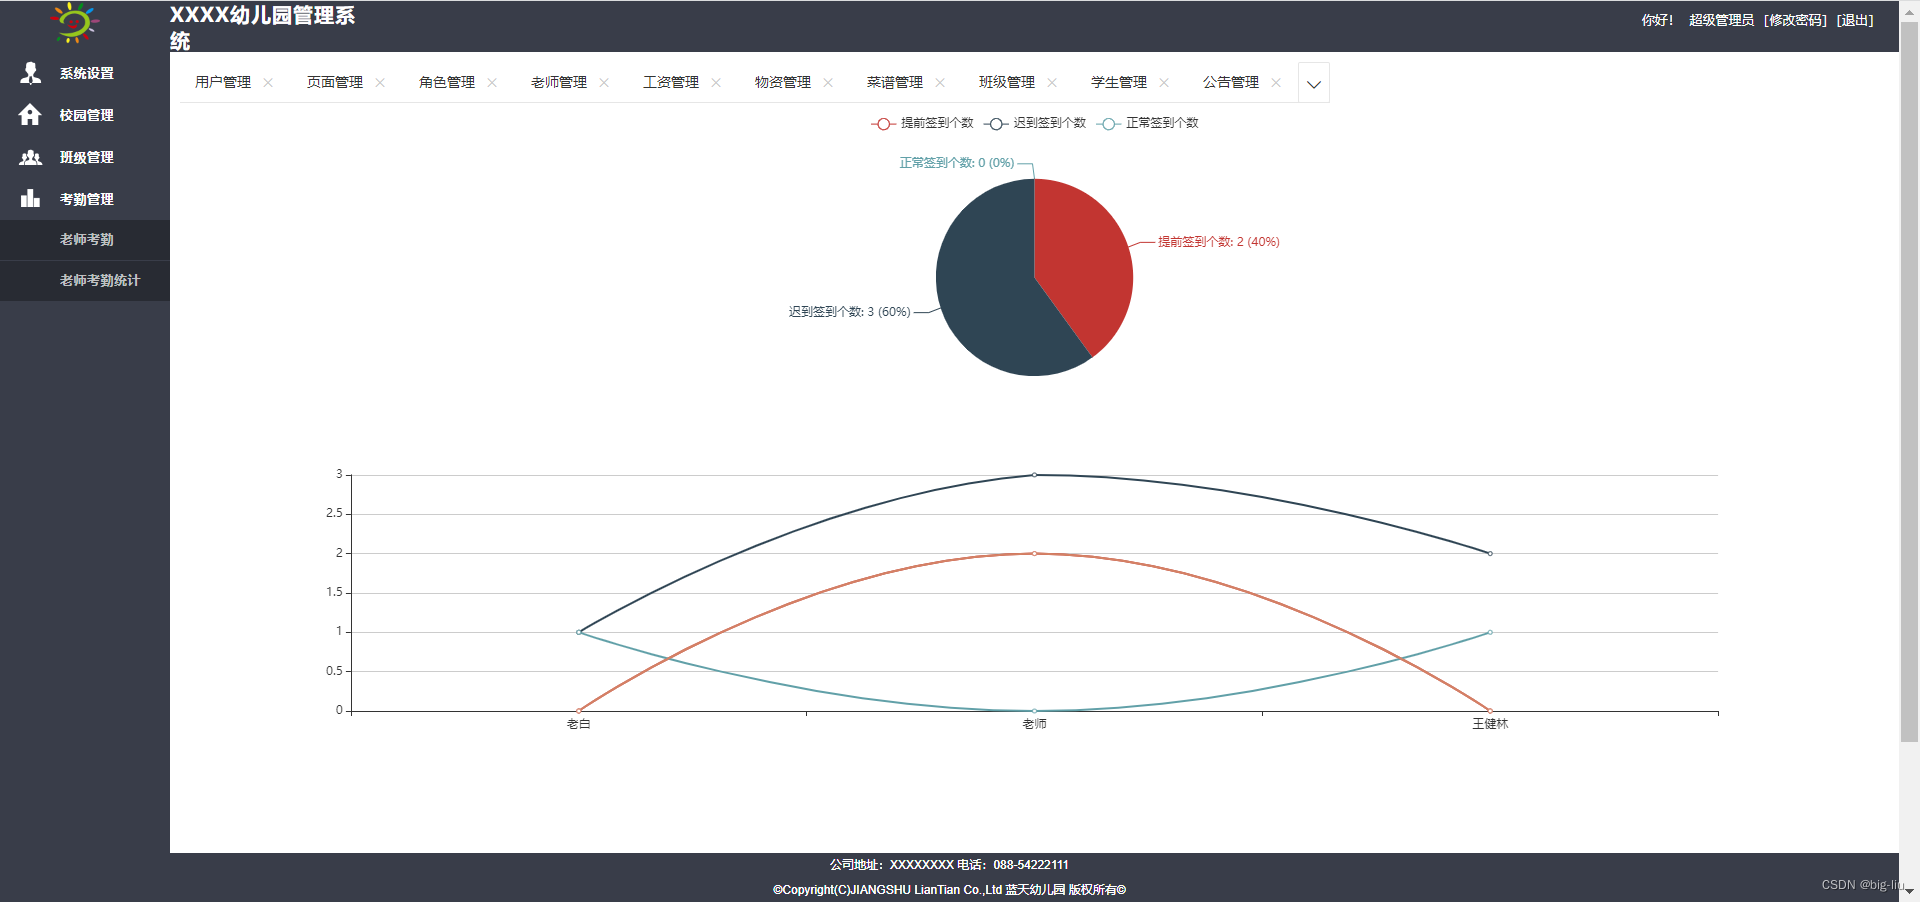Switch to the 工资管理 tab
This screenshot has height=902, width=1920.
point(671,82)
